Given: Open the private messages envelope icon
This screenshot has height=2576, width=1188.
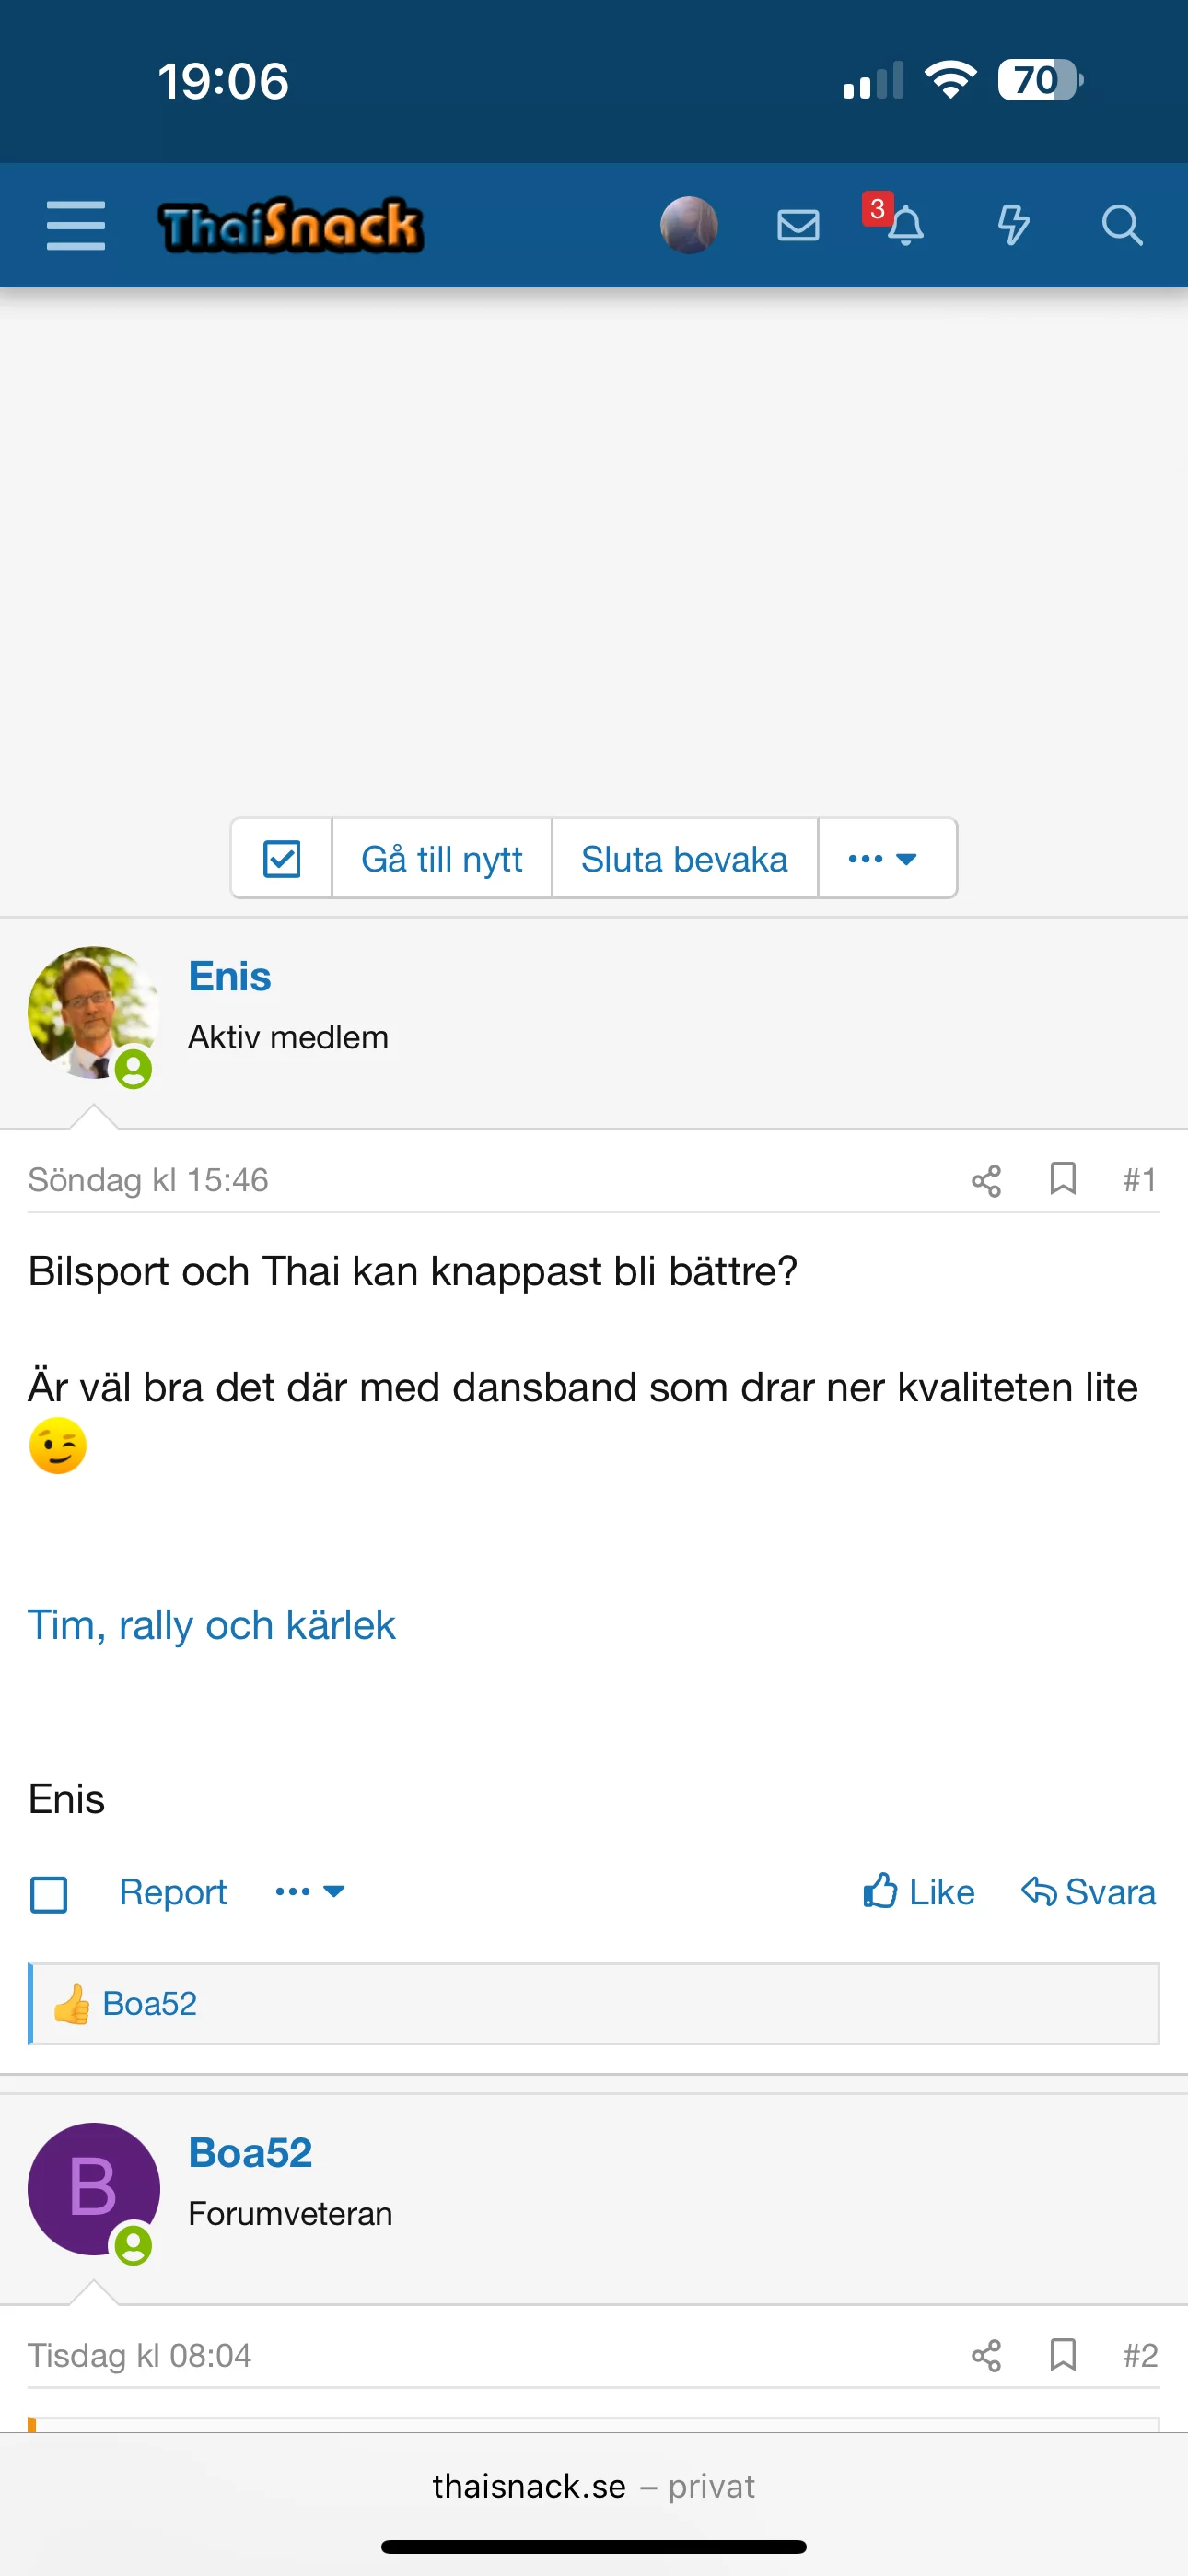Looking at the screenshot, I should 797,225.
